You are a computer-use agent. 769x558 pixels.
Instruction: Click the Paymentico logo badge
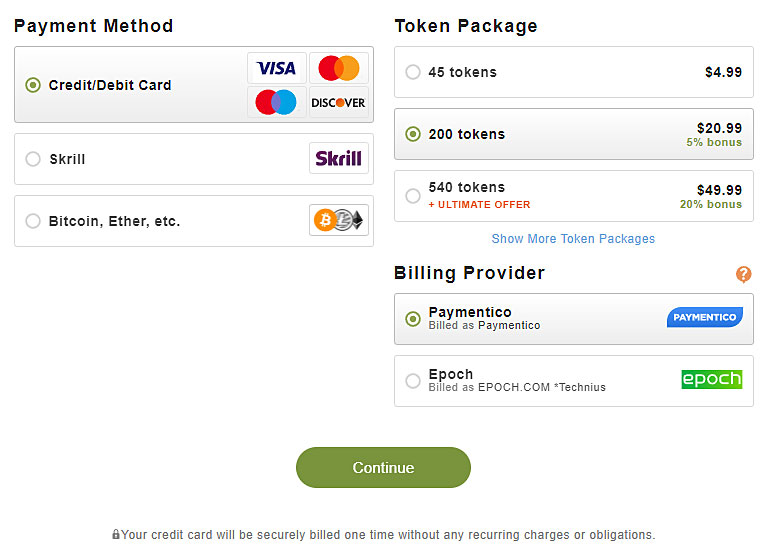[x=704, y=317]
